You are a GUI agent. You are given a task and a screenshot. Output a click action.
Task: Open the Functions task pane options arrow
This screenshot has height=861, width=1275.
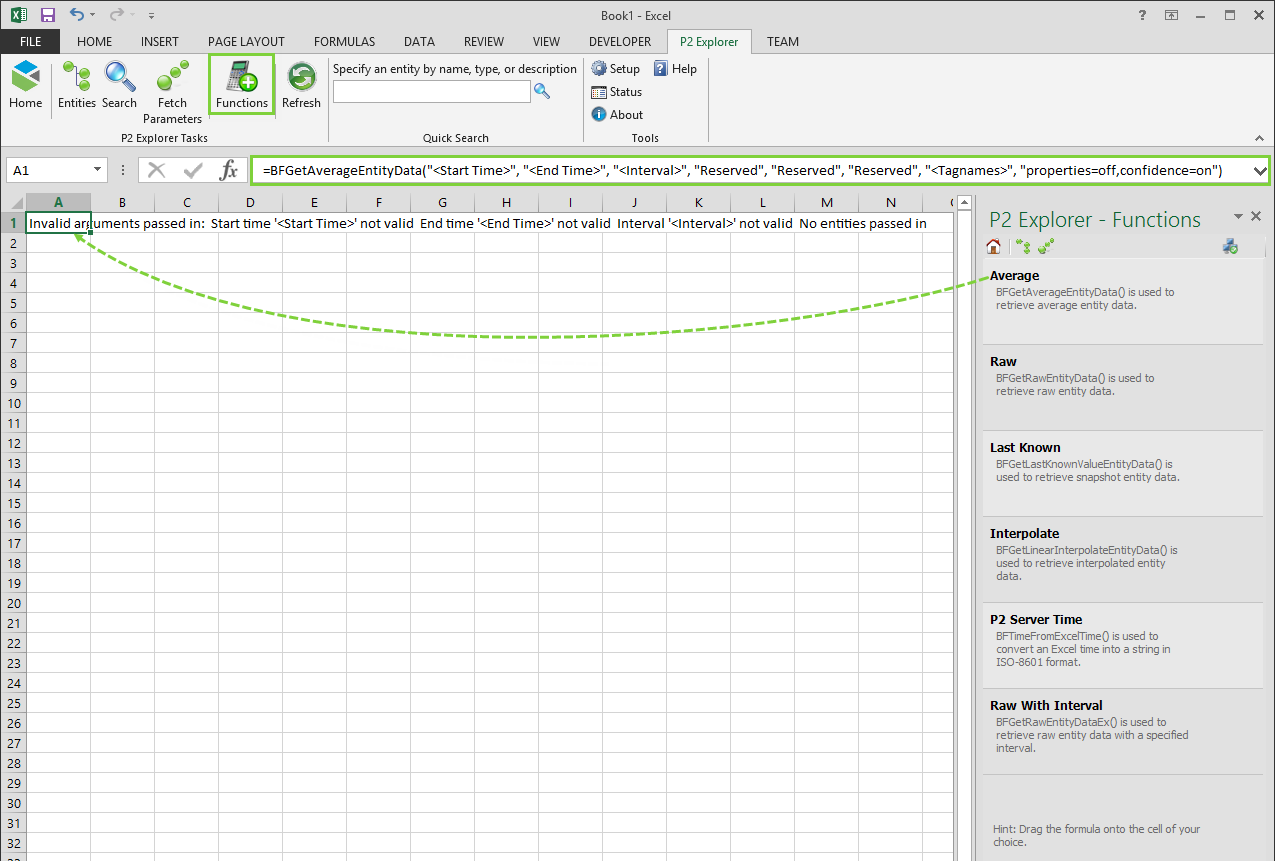(x=1238, y=216)
